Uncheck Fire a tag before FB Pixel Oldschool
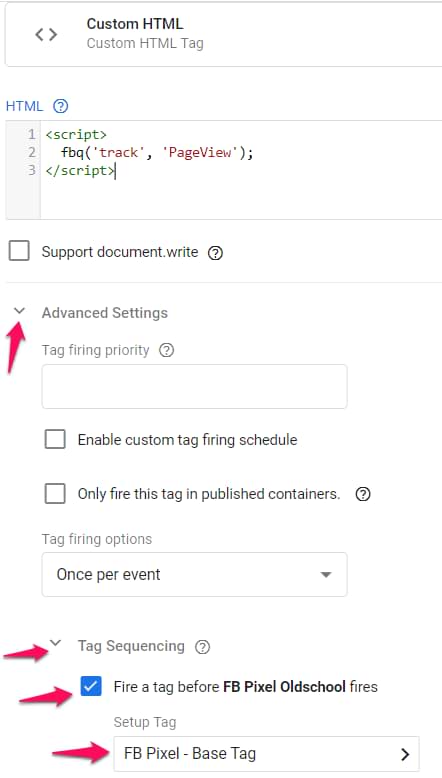This screenshot has width=442, height=778. [x=91, y=687]
